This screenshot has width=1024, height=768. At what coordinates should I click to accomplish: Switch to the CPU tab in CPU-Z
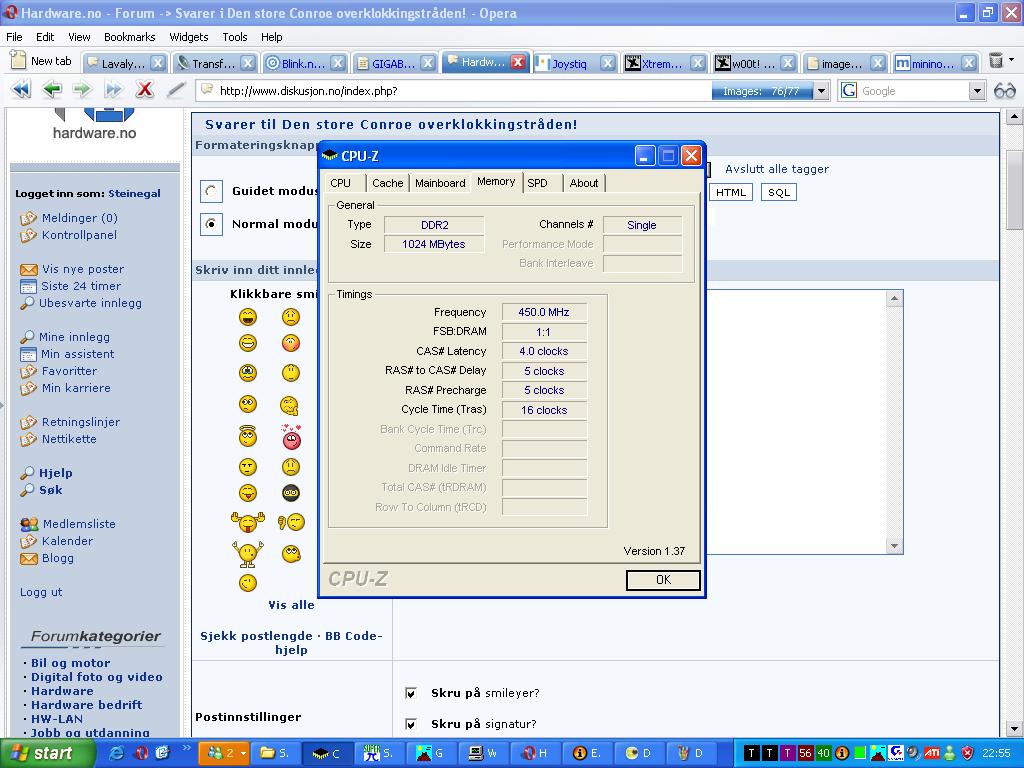click(340, 183)
